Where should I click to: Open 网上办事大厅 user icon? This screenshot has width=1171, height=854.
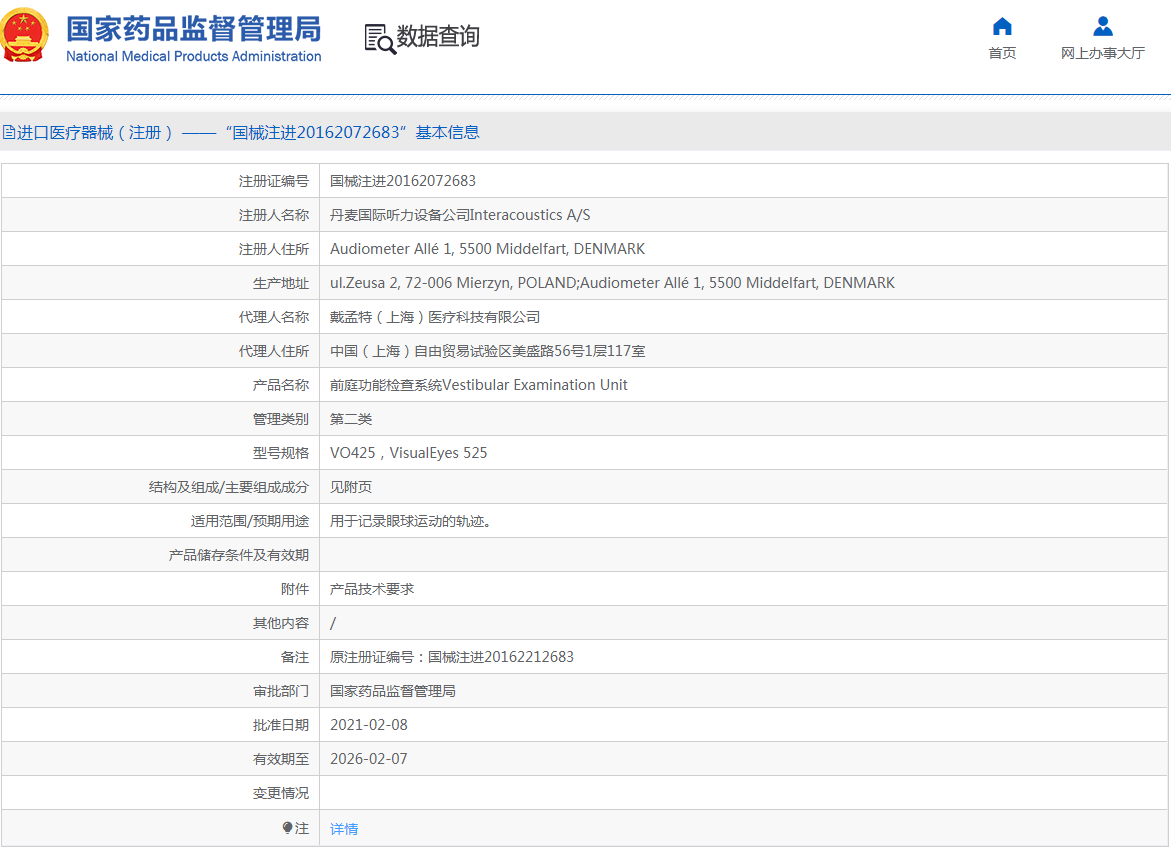click(1102, 27)
